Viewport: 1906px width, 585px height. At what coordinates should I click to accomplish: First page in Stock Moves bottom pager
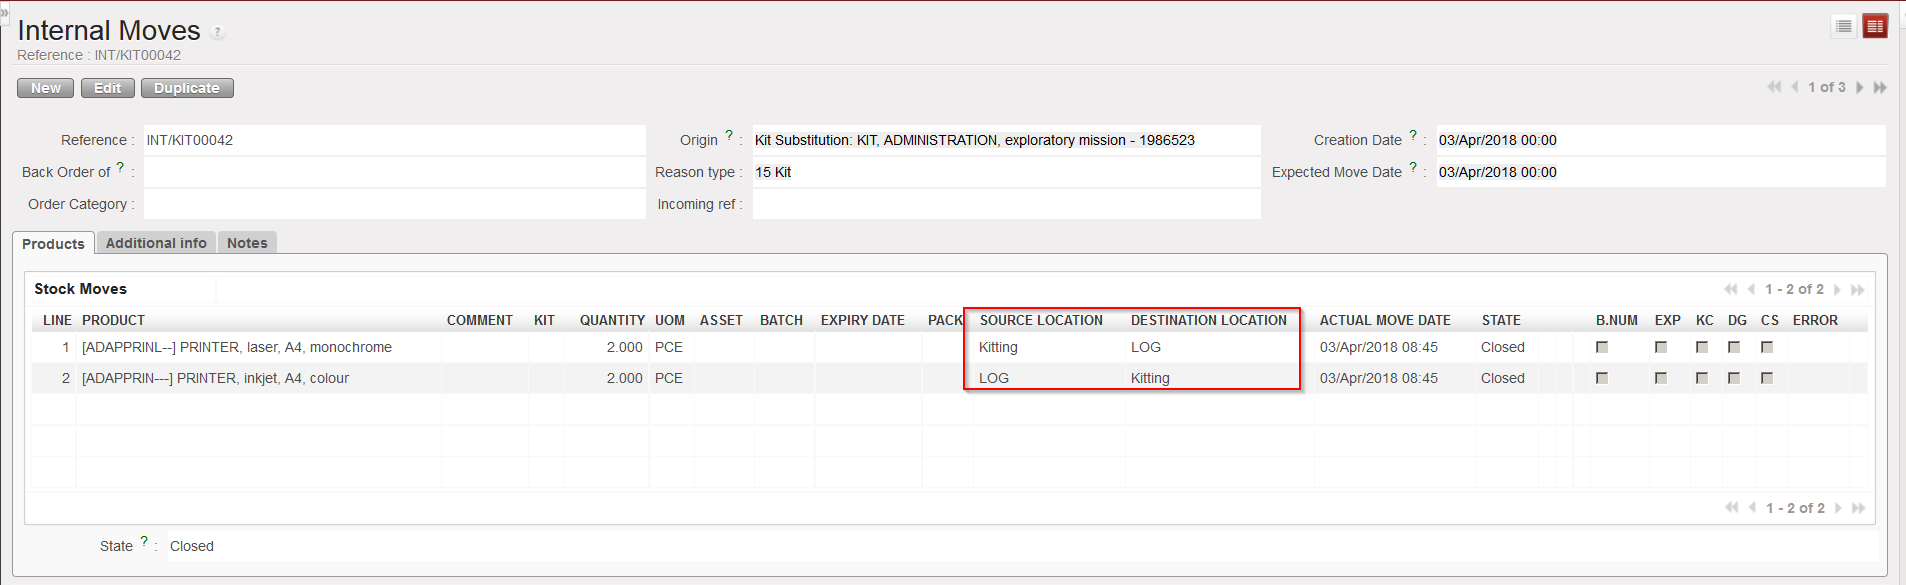1732,508
